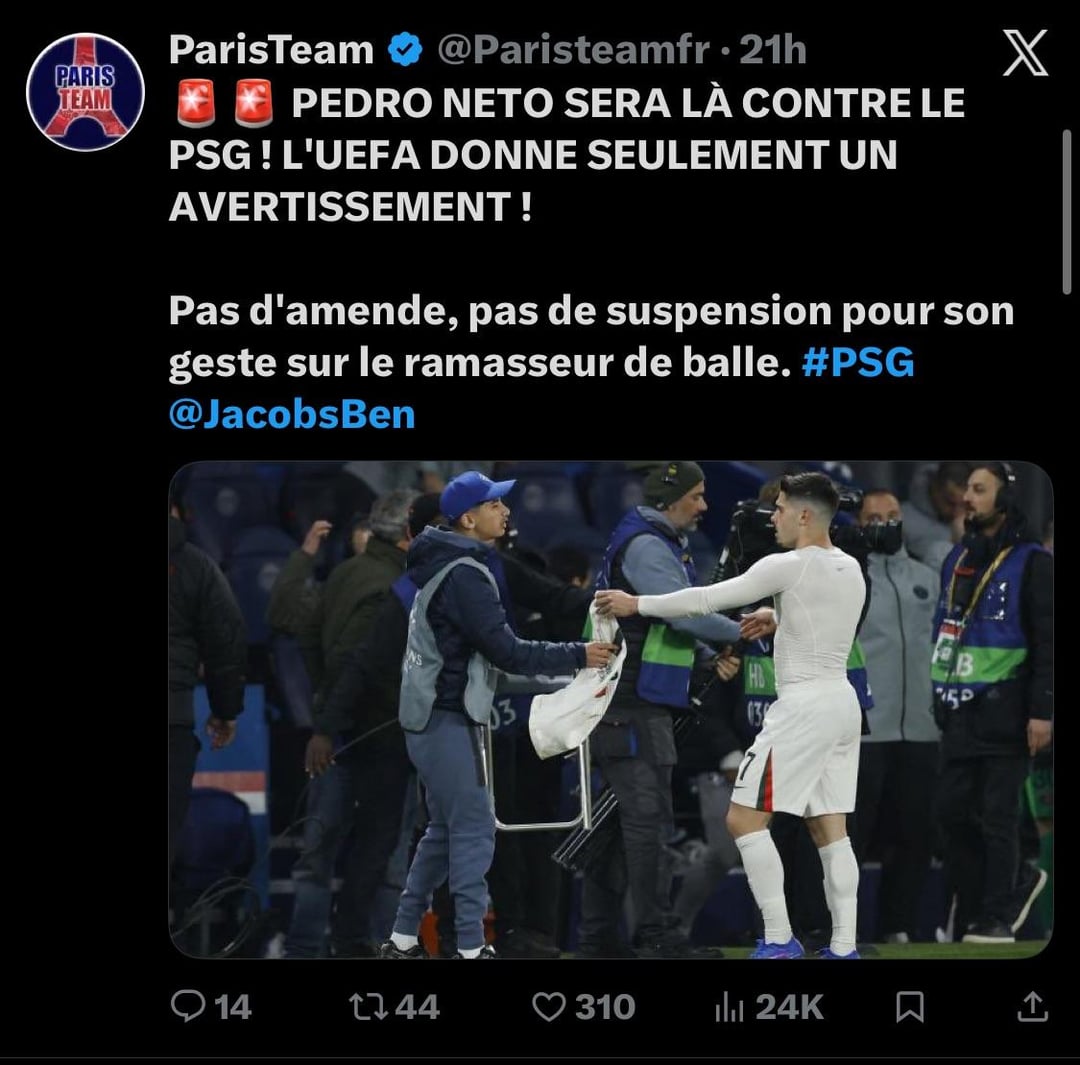1080x1065 pixels.
Task: Open the Pedro Neto ball boy photo
Action: coord(611,710)
